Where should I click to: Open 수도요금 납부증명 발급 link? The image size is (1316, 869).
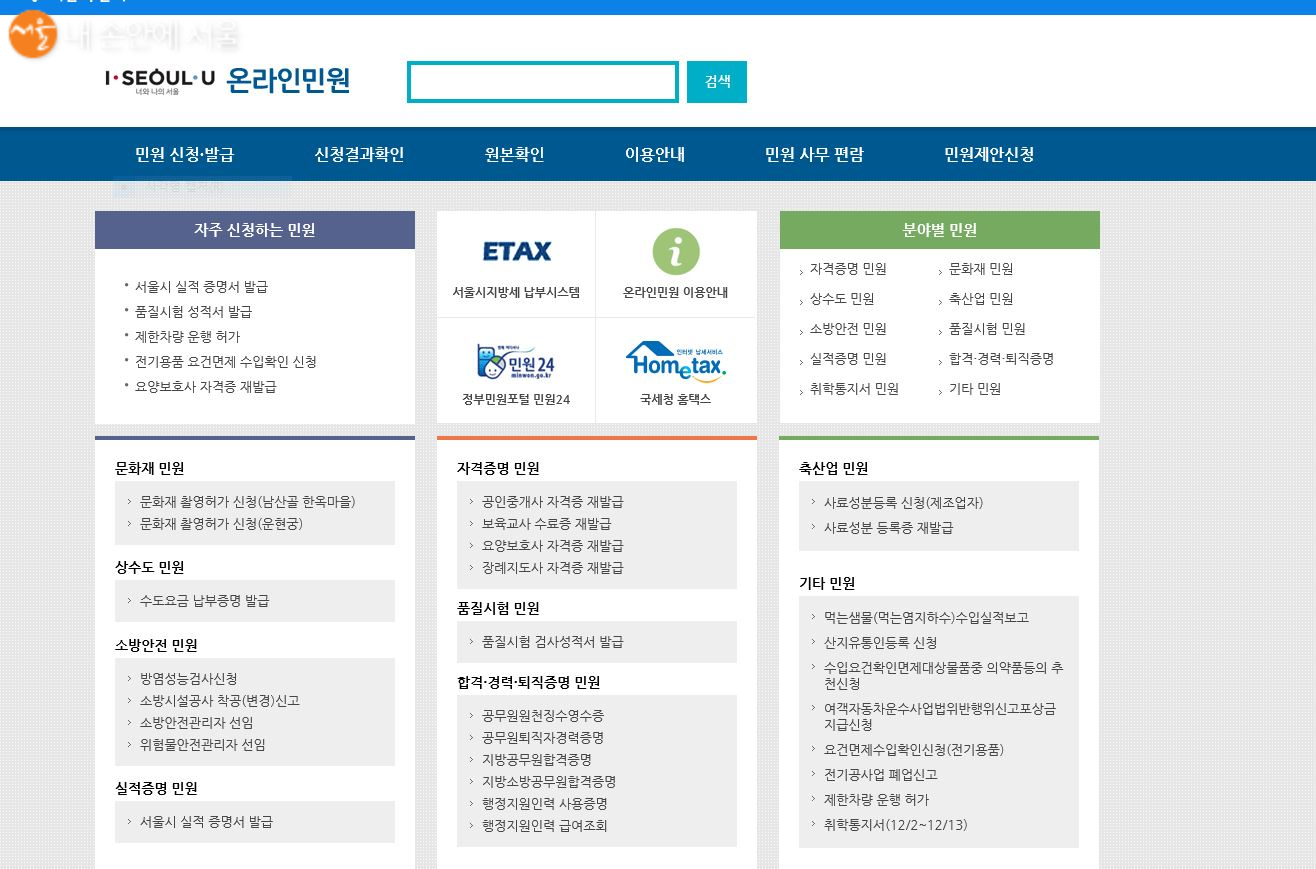(204, 601)
